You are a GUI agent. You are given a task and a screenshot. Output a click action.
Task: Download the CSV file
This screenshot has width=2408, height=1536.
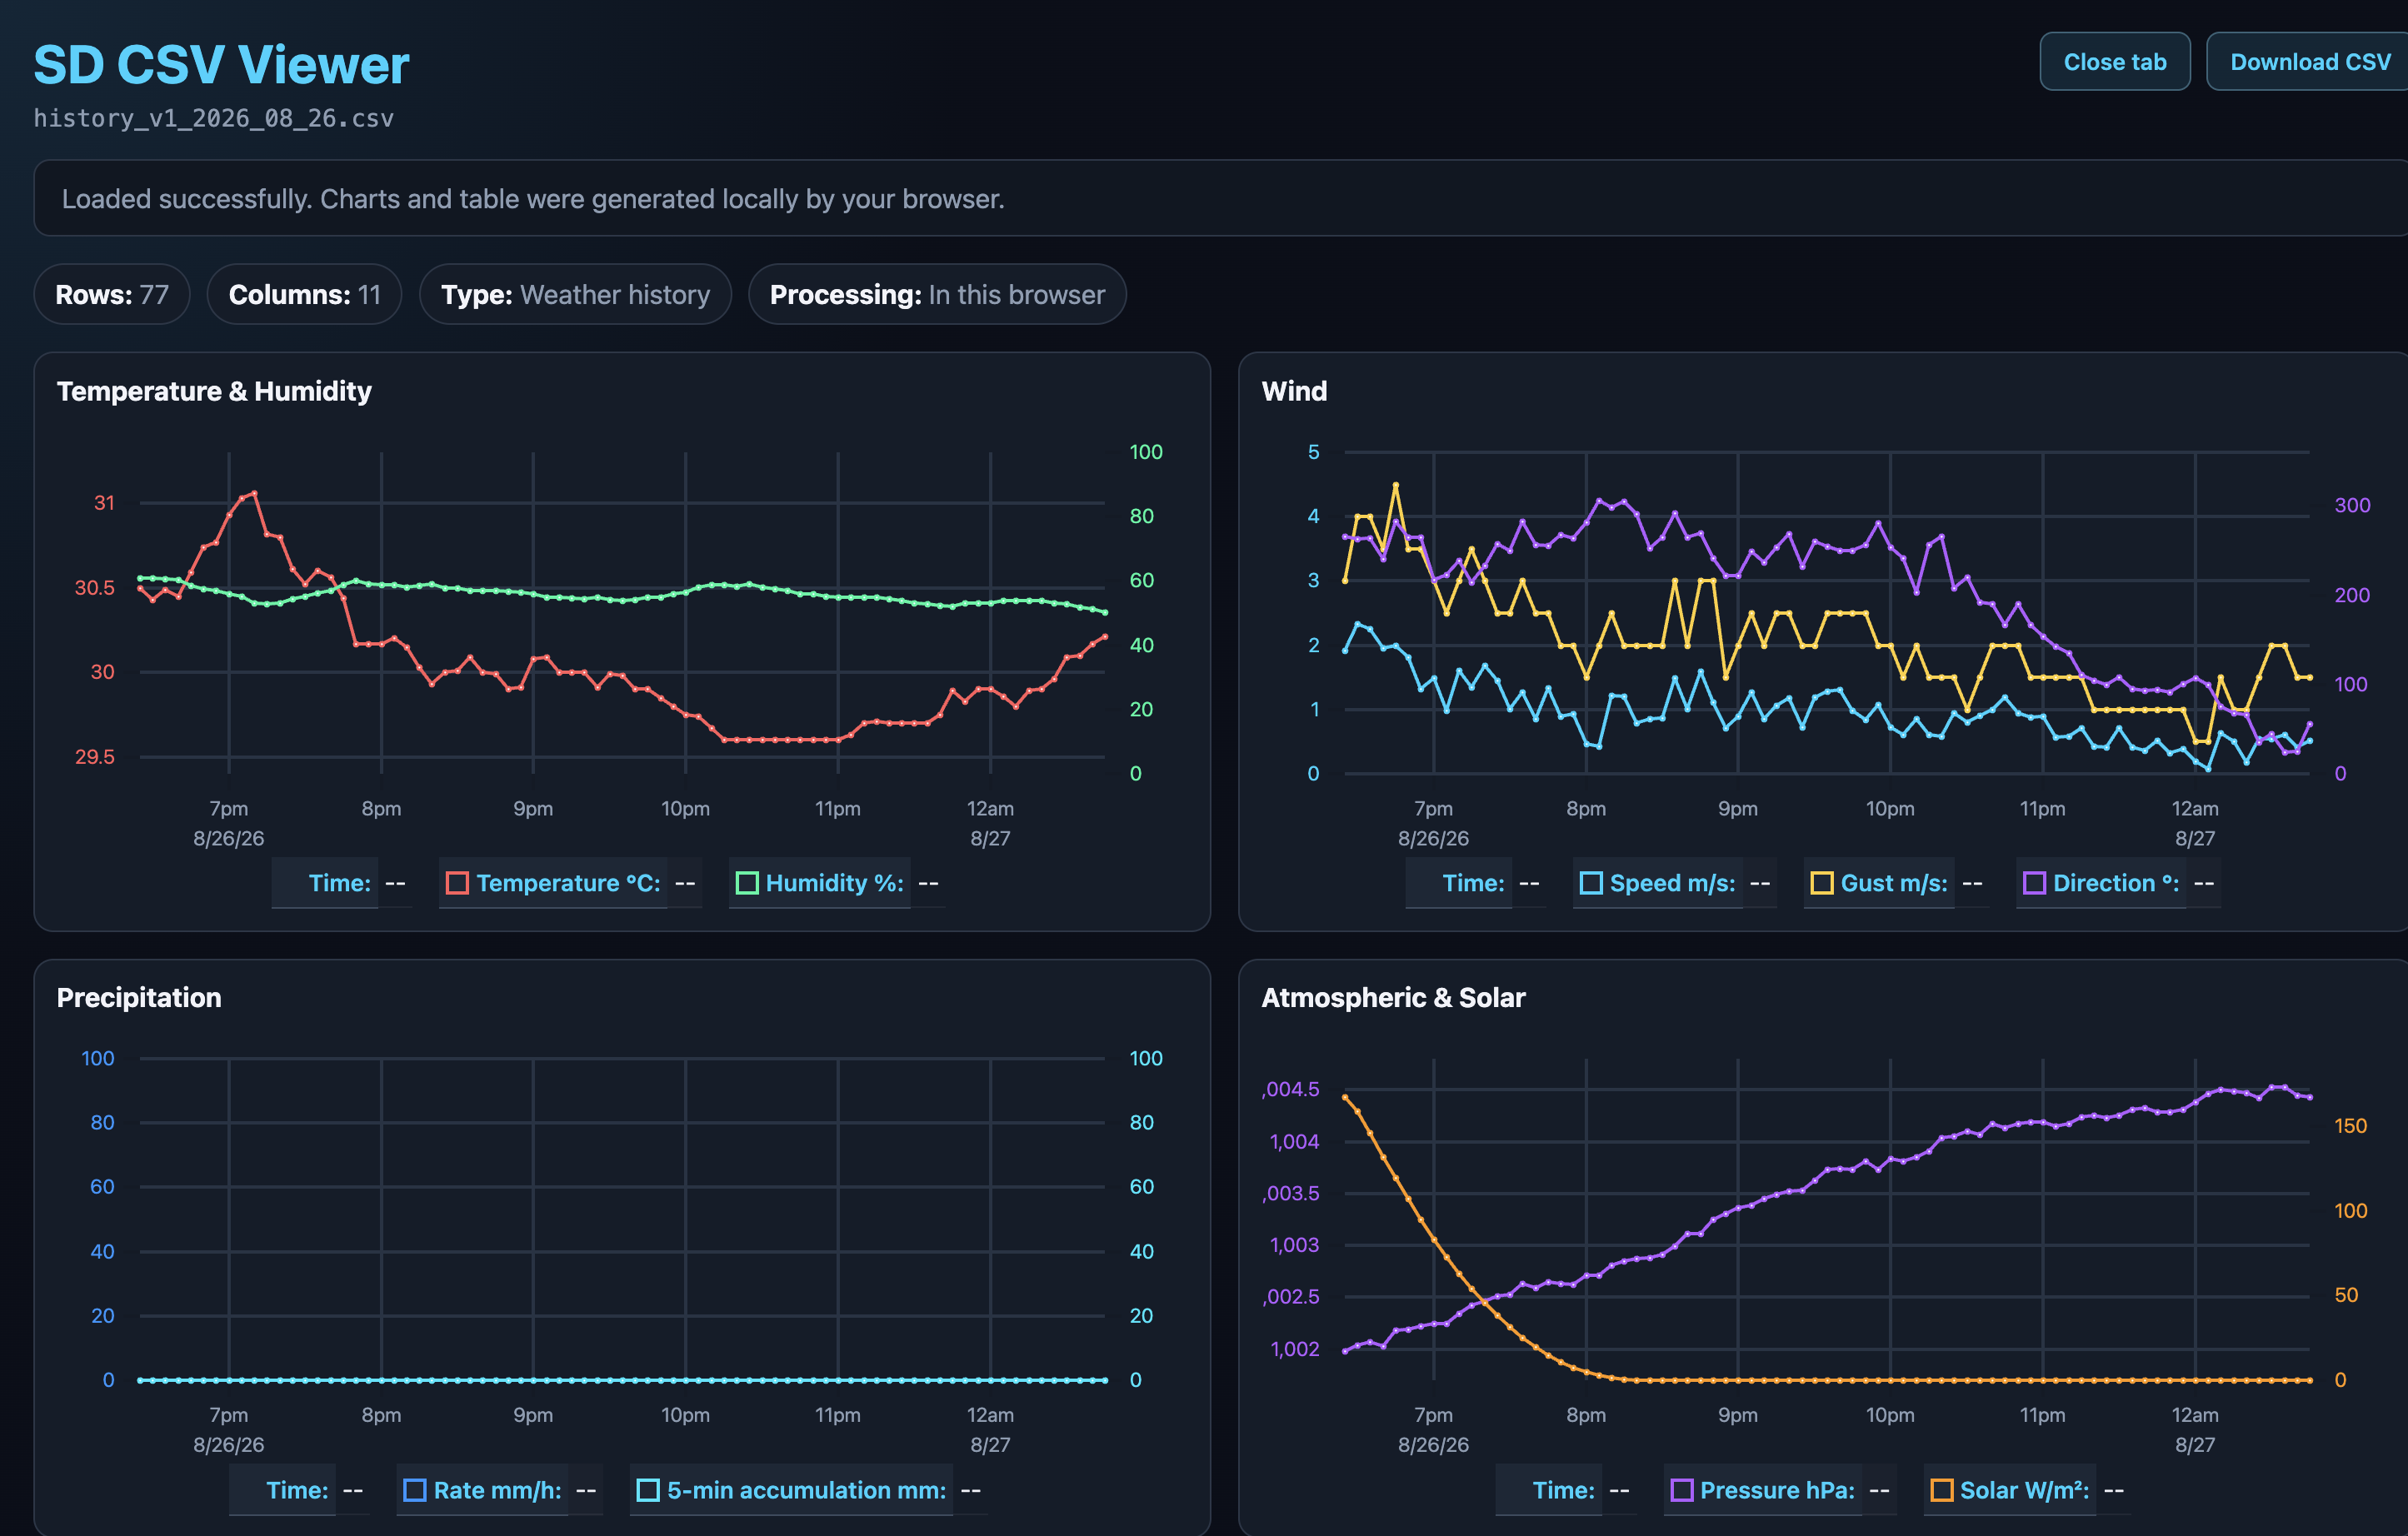(2309, 62)
